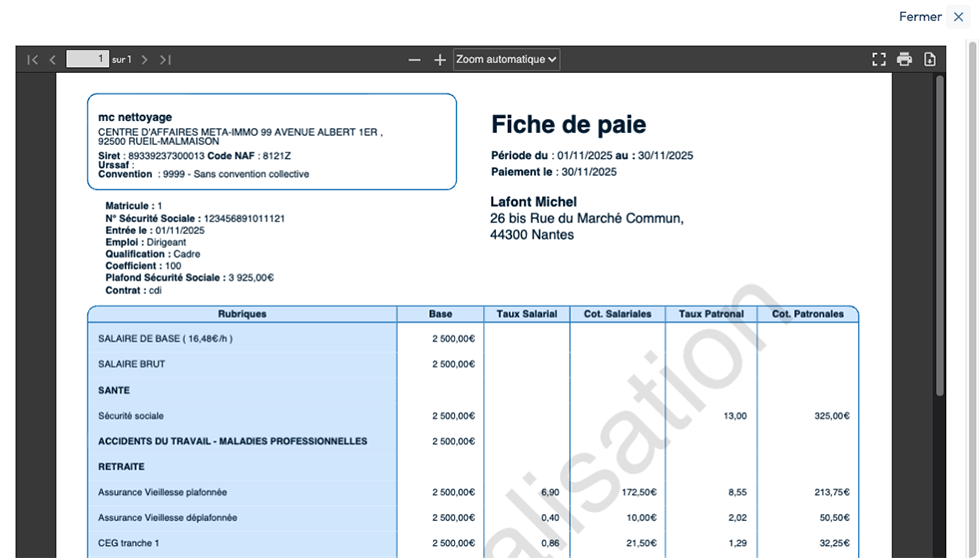Click the Code NAF 8121Z text
Image resolution: width=980 pixels, height=558 pixels.
249,156
